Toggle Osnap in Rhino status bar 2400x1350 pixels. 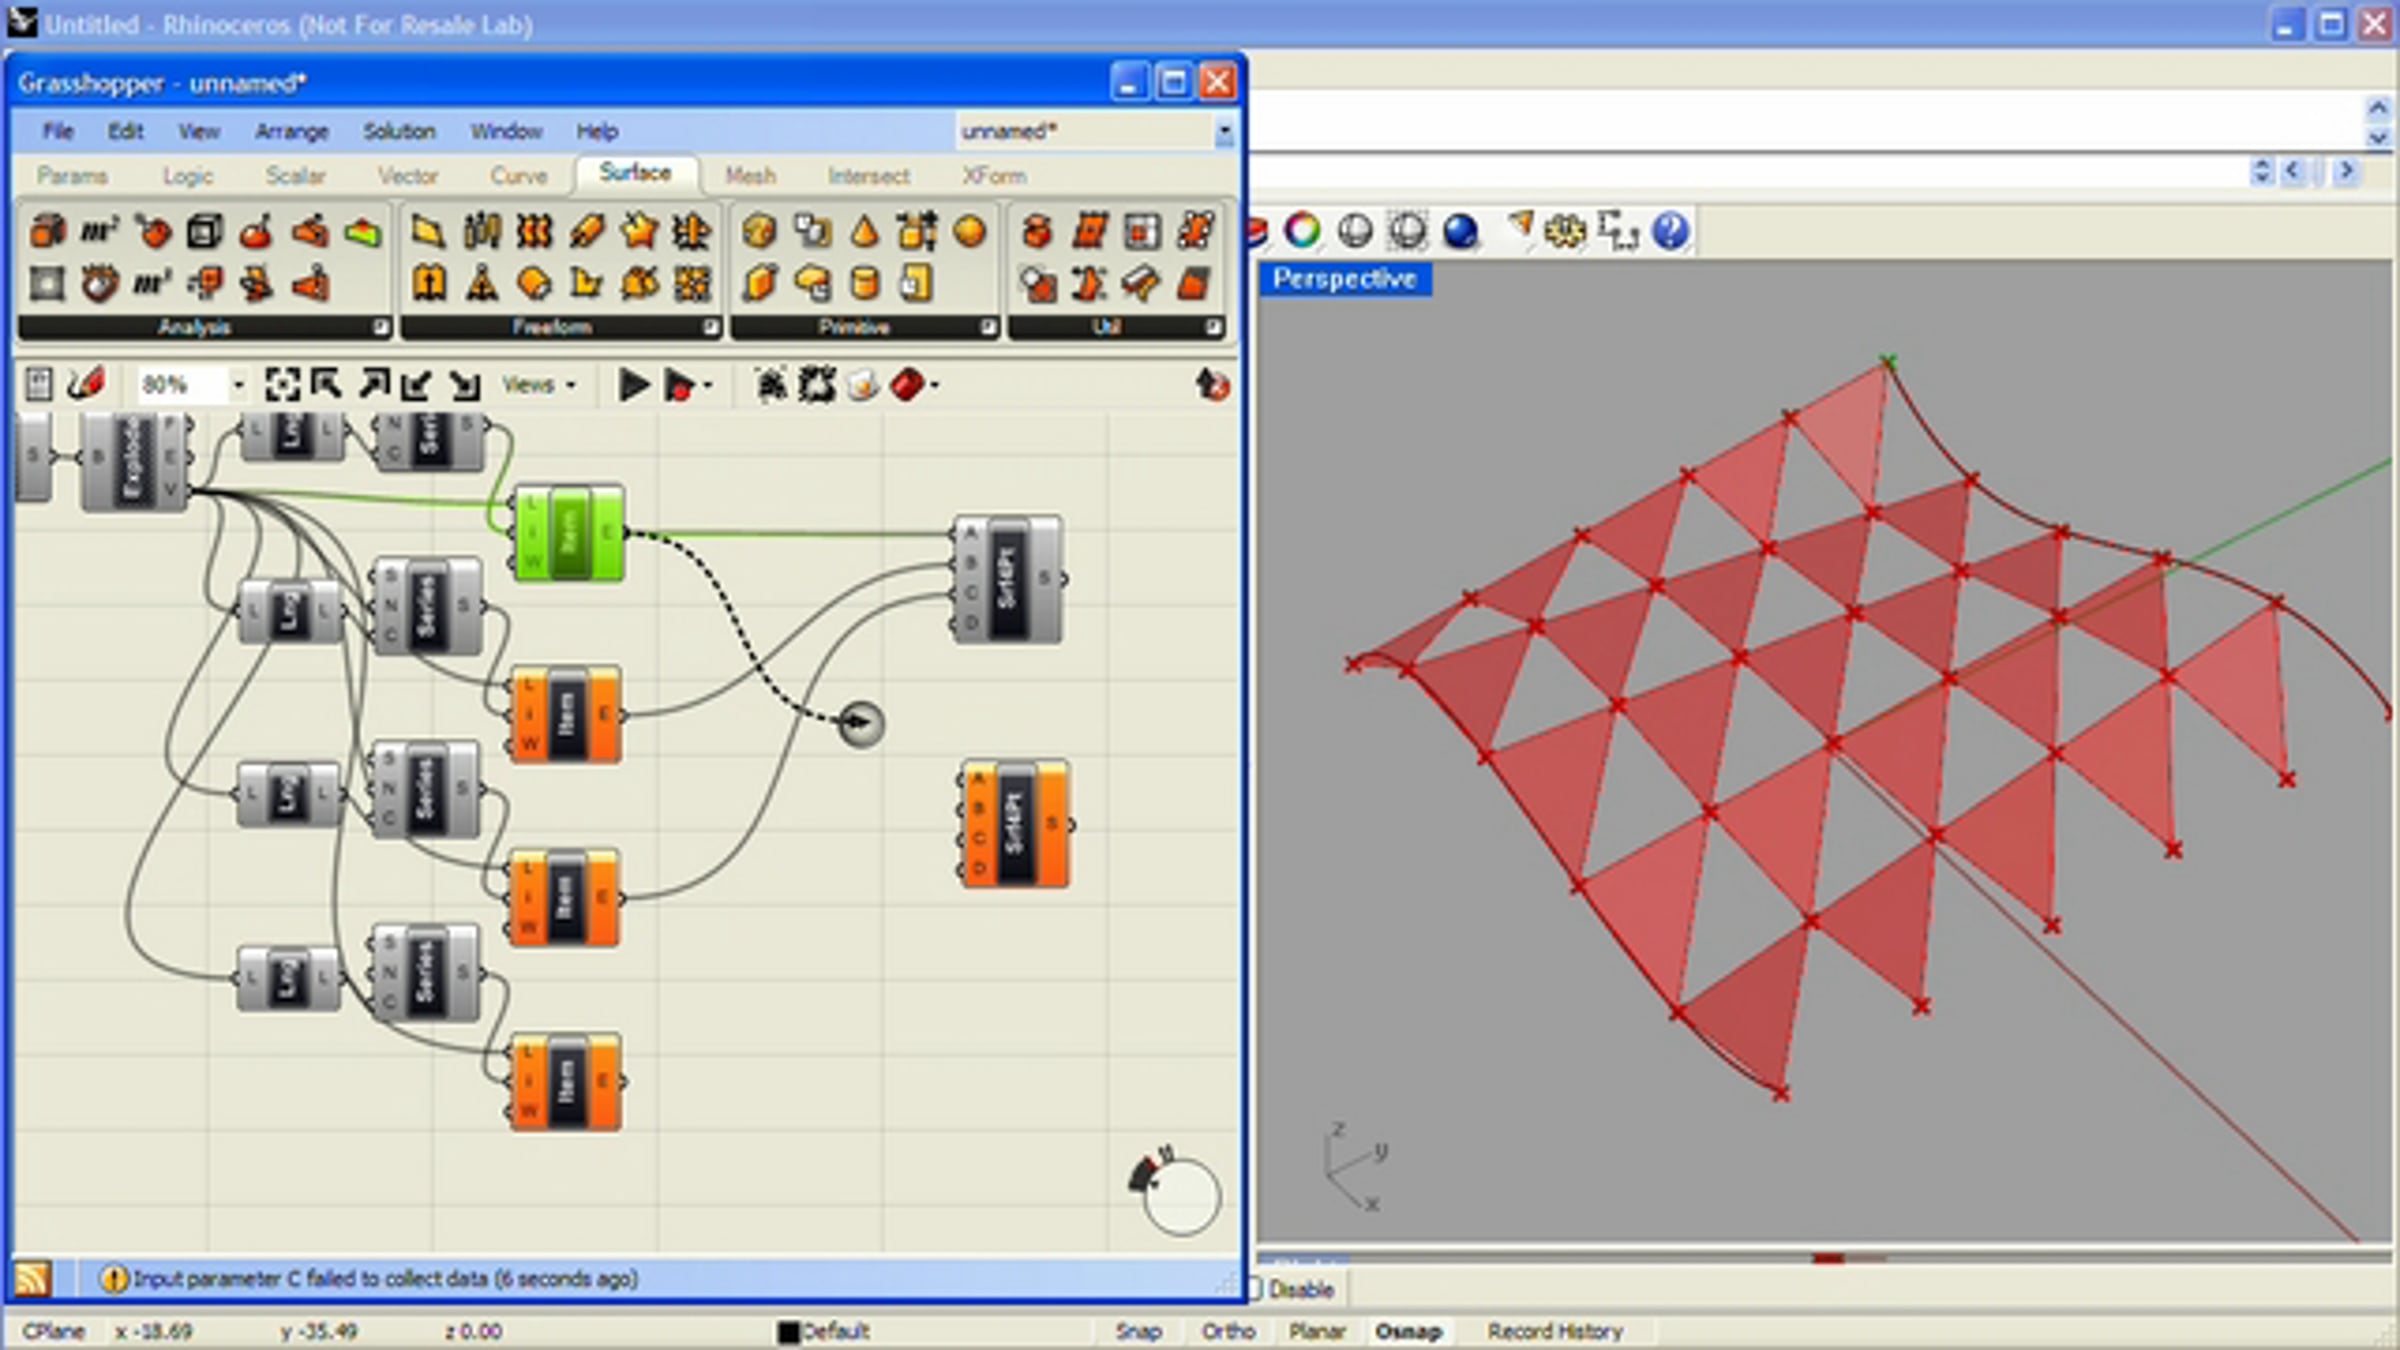pyautogui.click(x=1408, y=1332)
